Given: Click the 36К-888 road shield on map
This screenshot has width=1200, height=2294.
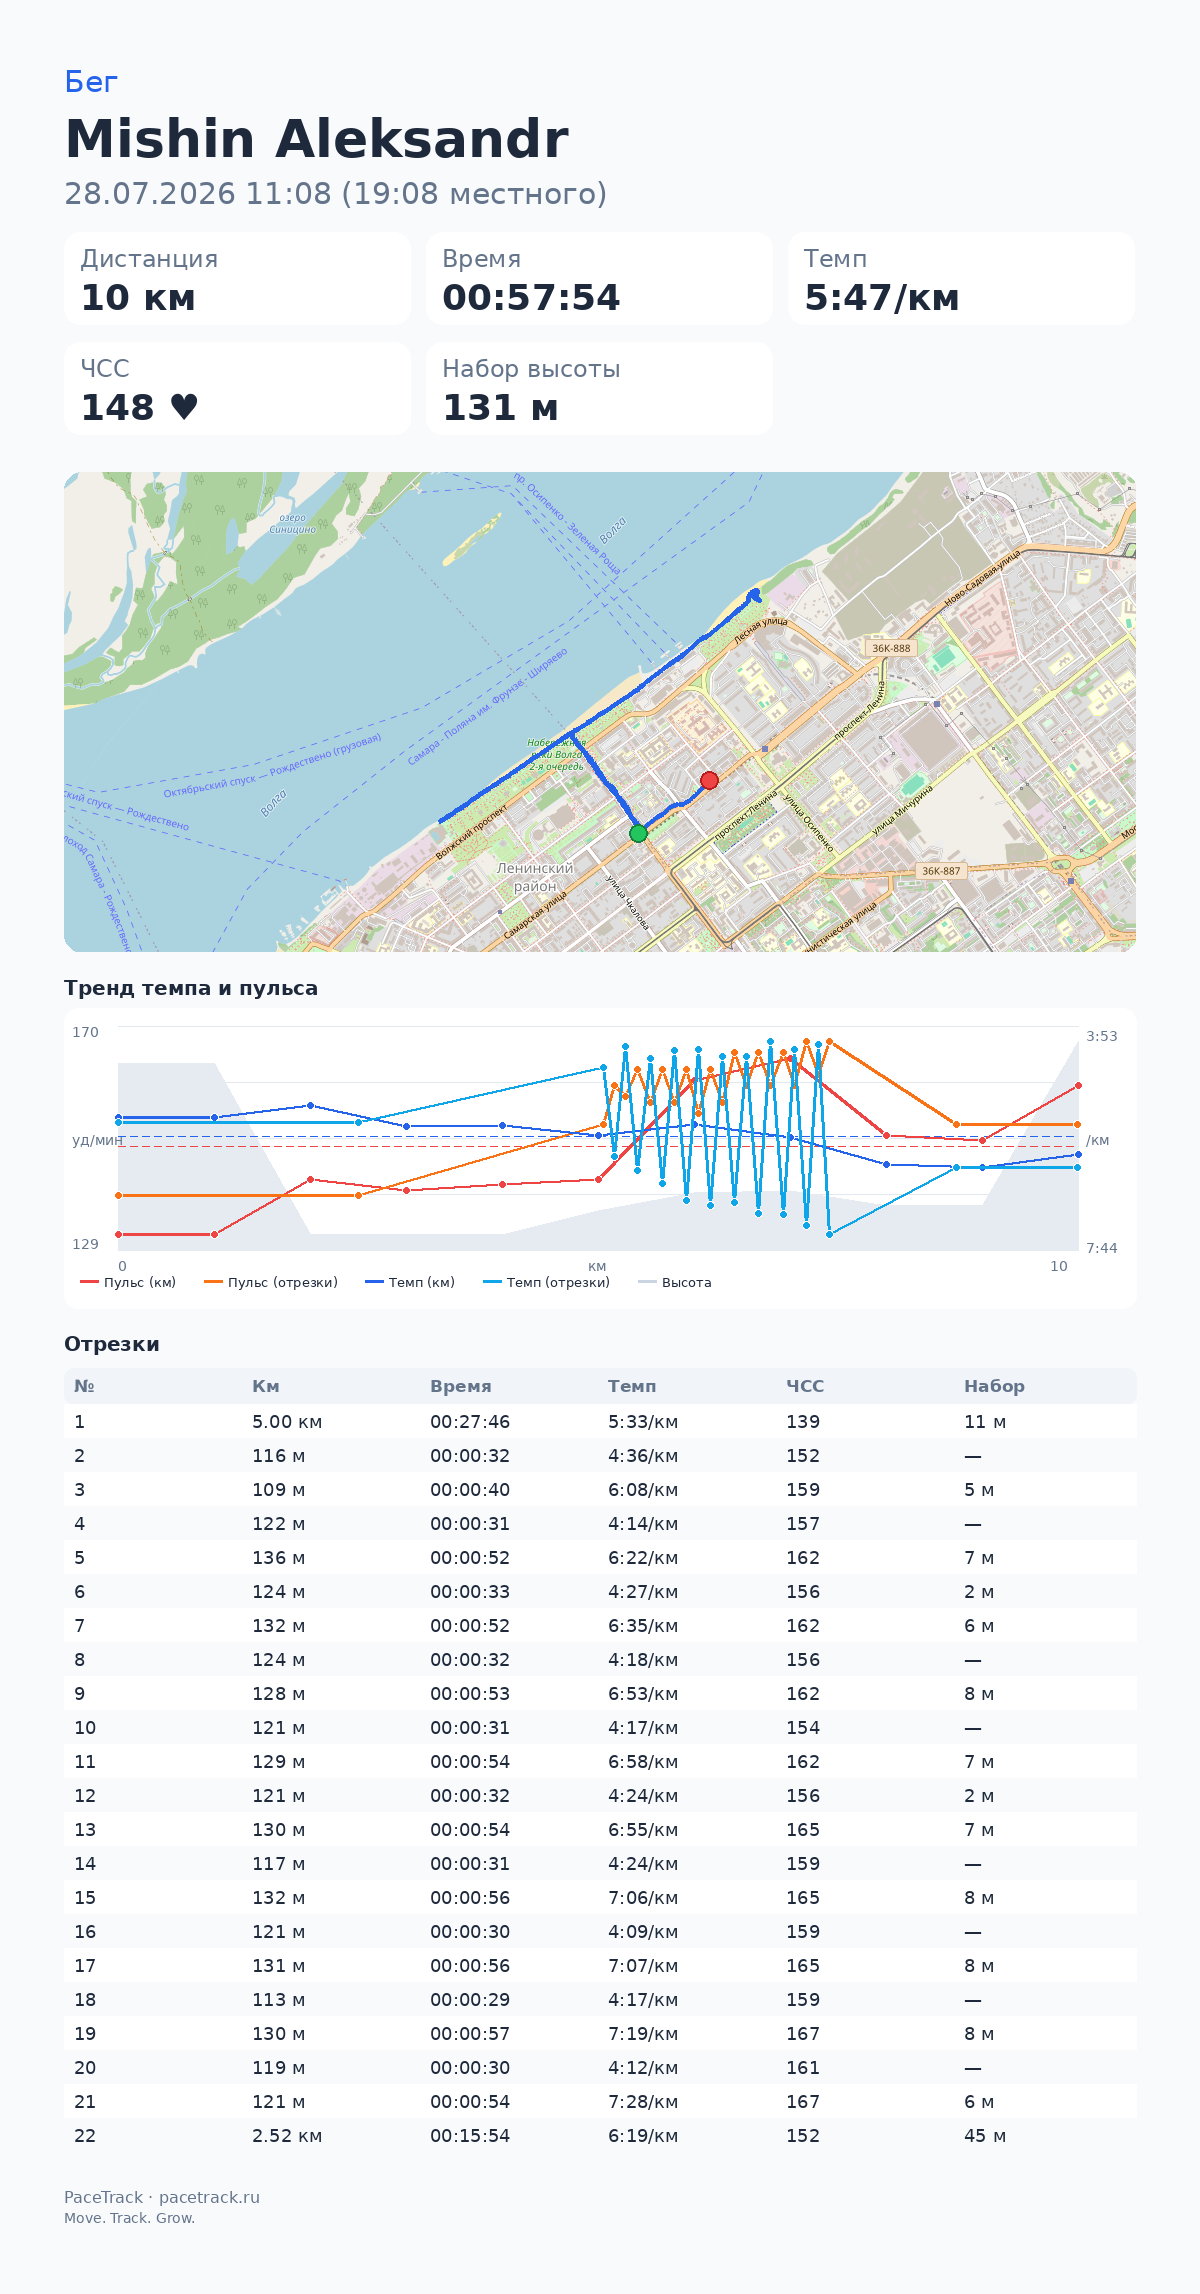Looking at the screenshot, I should 891,648.
